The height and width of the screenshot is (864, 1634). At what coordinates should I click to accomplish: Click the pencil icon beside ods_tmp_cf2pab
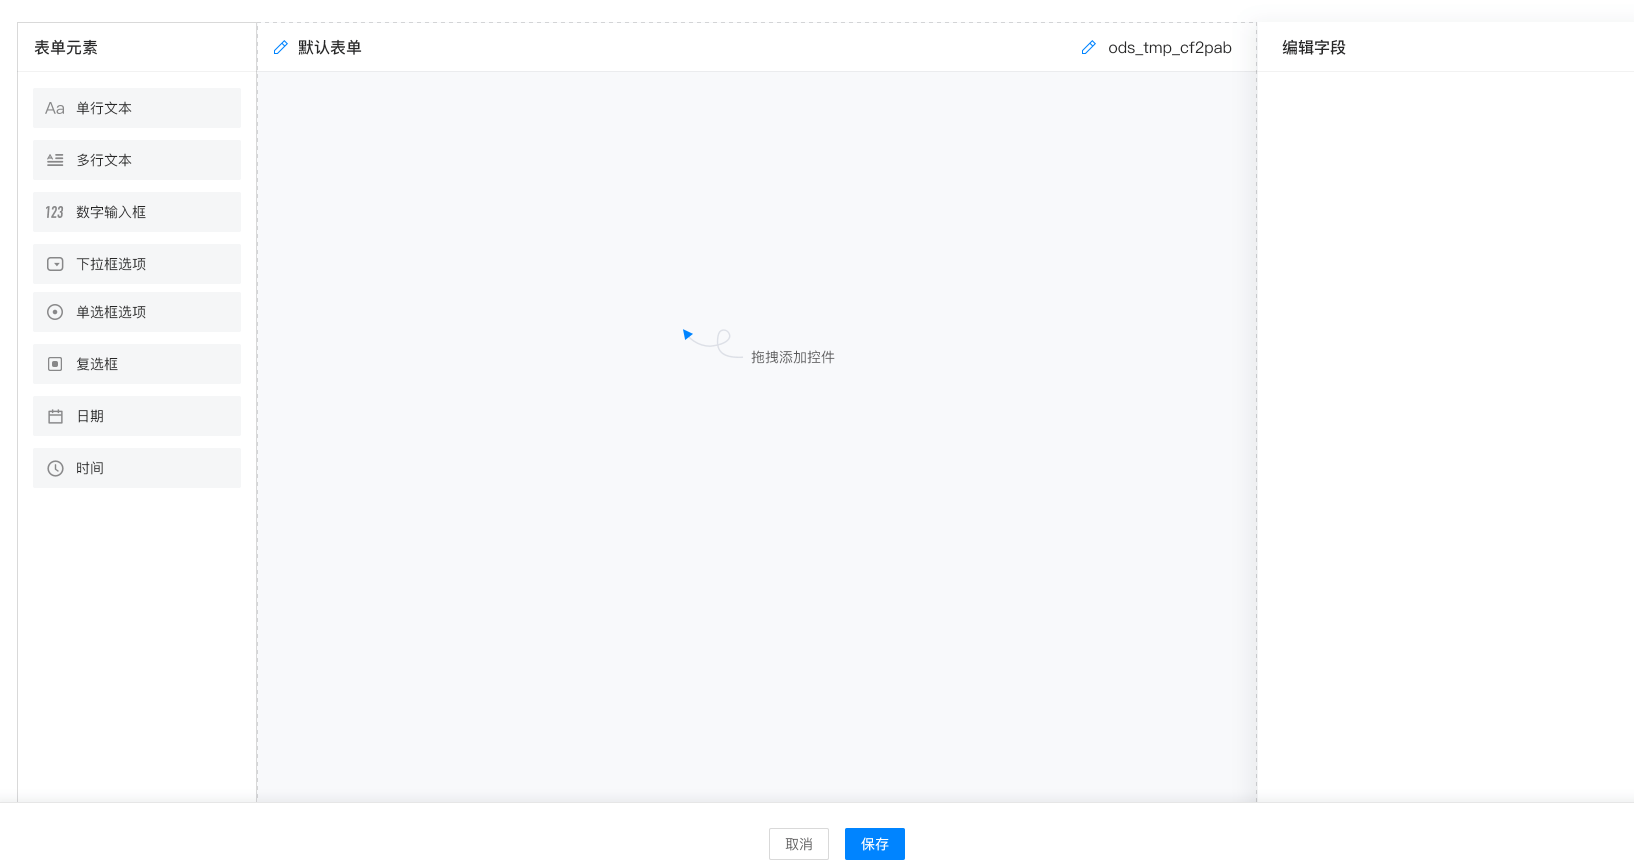1089,47
